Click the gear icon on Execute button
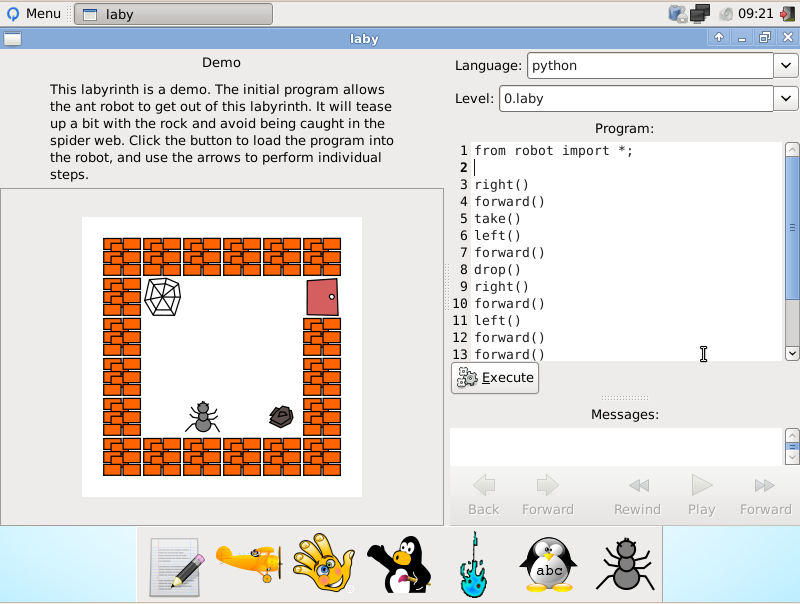800x604 pixels. [467, 378]
